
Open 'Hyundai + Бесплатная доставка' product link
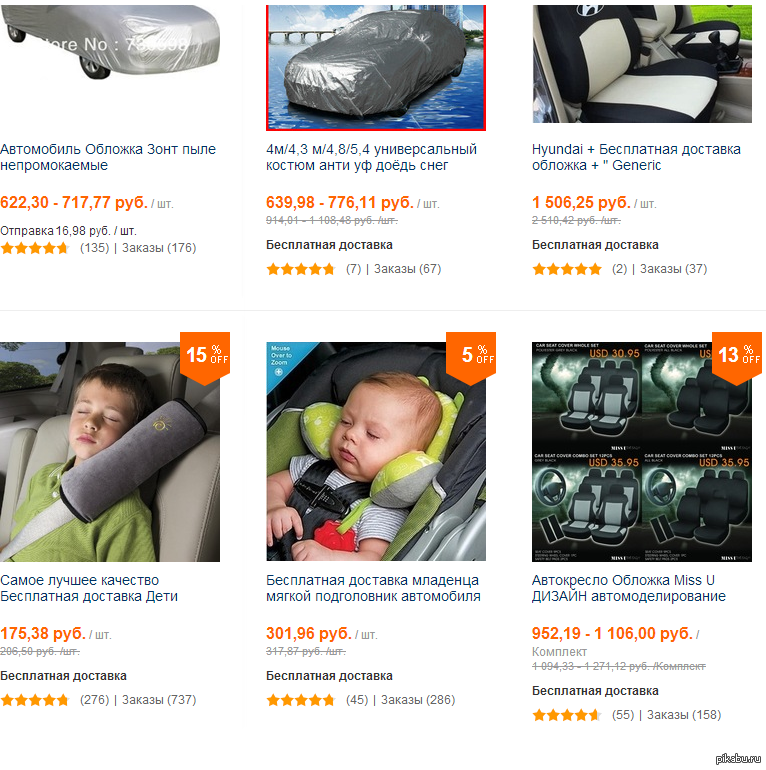point(636,157)
